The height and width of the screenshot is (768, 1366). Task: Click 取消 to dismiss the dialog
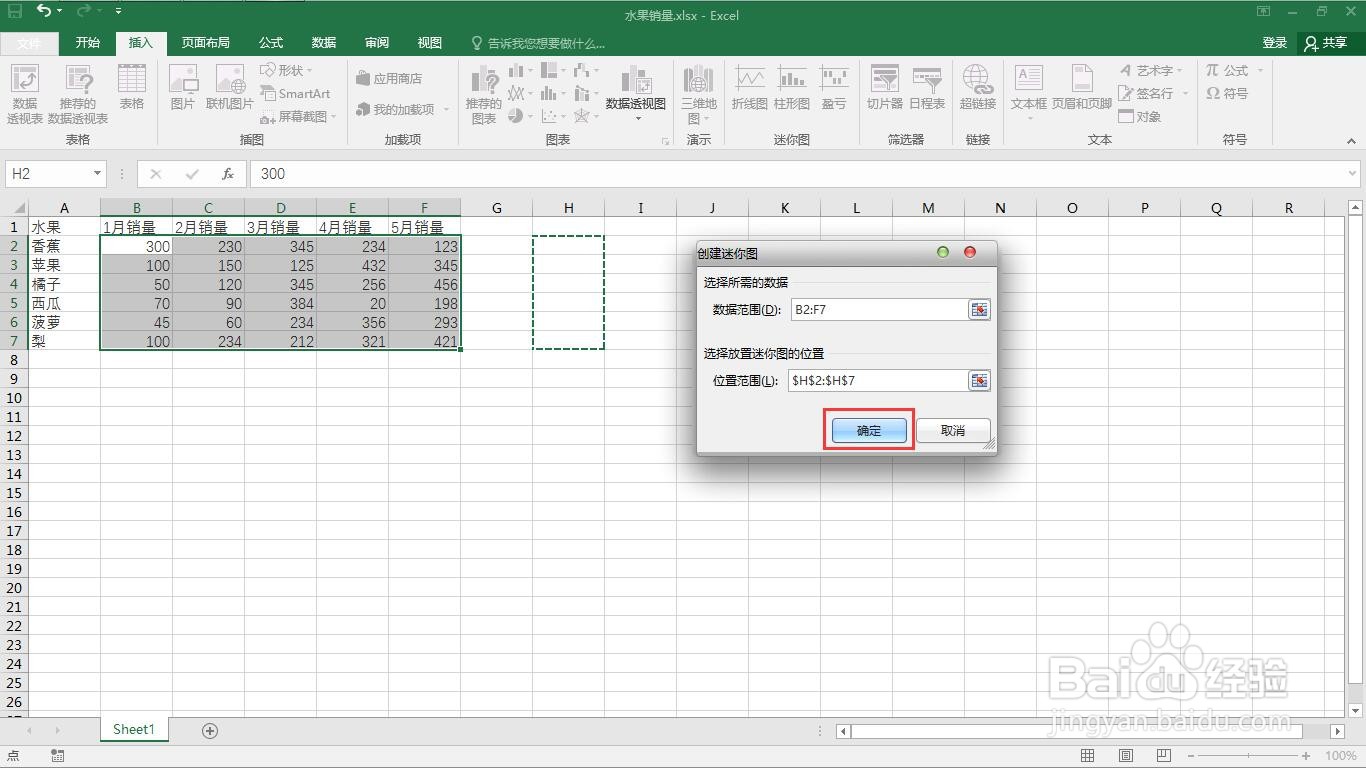coord(952,430)
